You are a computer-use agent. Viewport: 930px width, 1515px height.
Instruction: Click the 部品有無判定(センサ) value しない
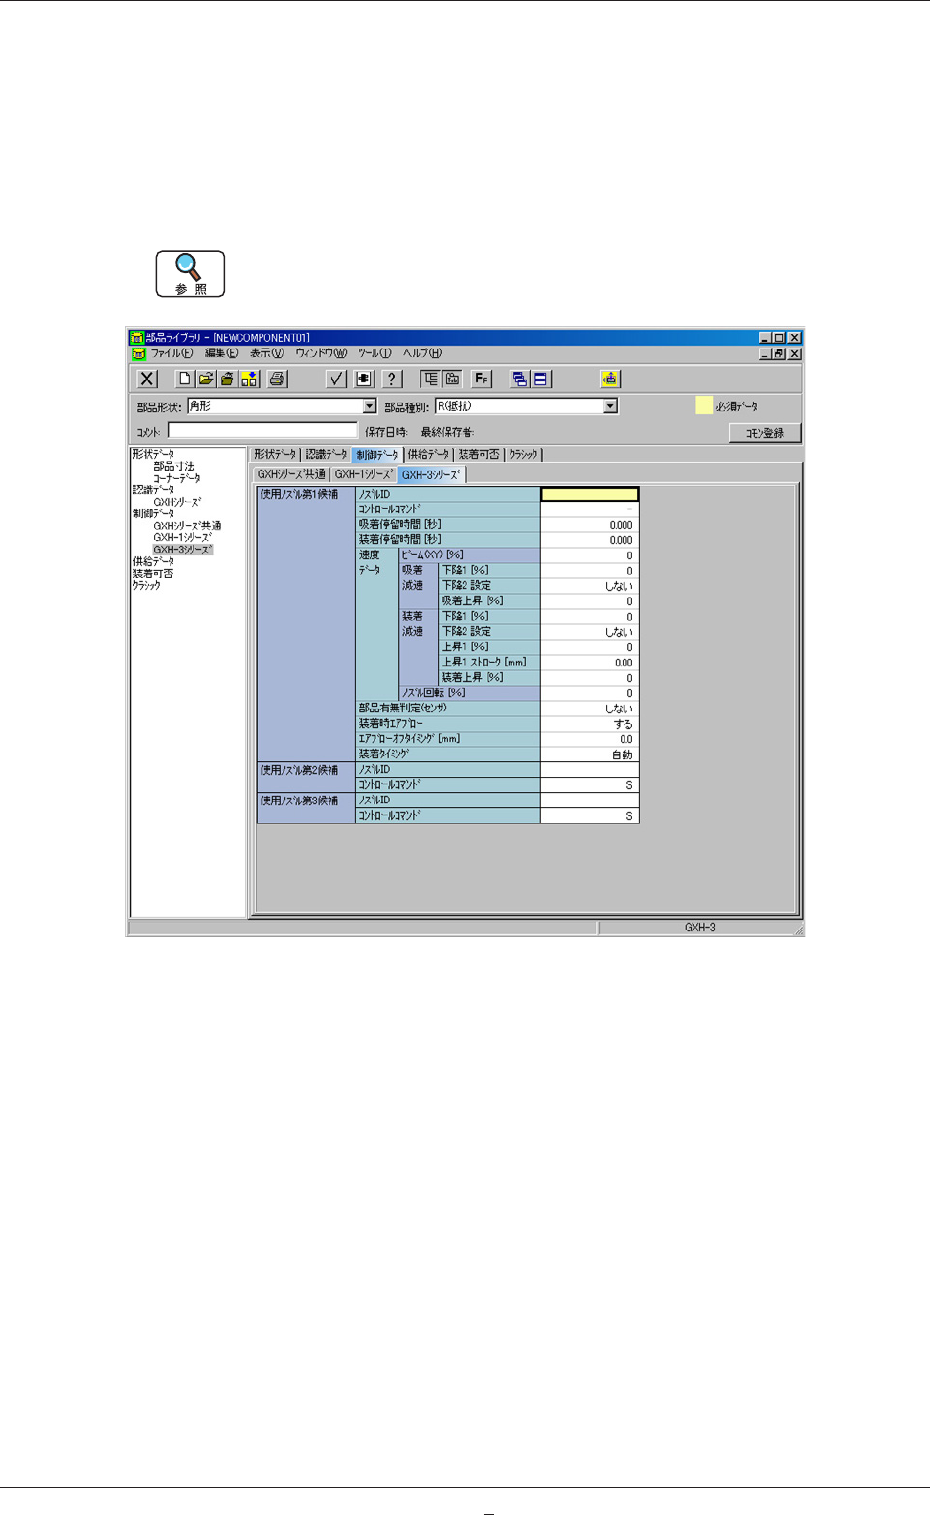tap(589, 708)
